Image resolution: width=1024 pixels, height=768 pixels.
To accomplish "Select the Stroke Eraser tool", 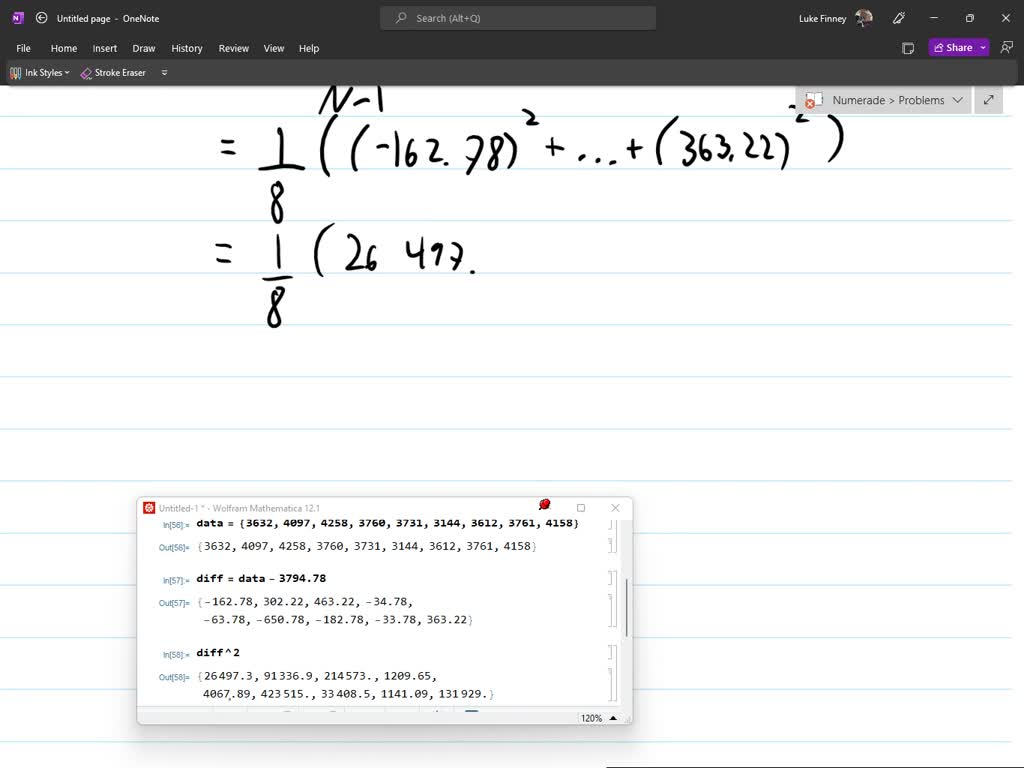I will coord(113,72).
